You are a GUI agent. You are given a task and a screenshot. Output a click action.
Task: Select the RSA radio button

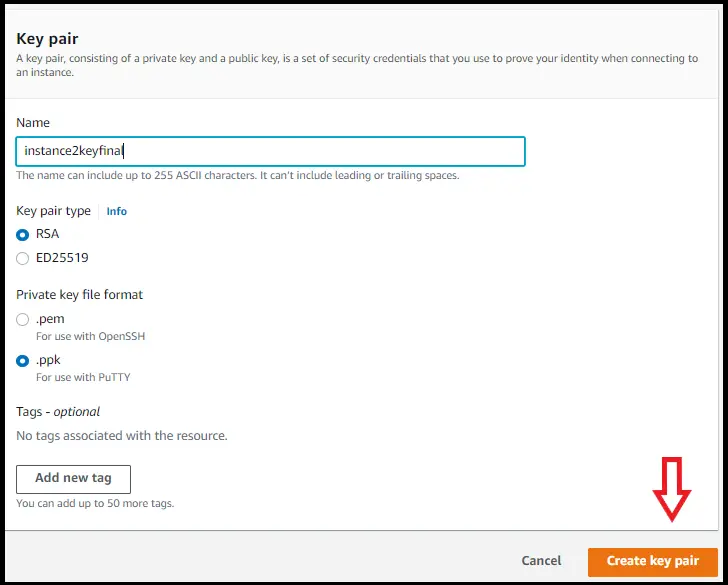(x=22, y=235)
